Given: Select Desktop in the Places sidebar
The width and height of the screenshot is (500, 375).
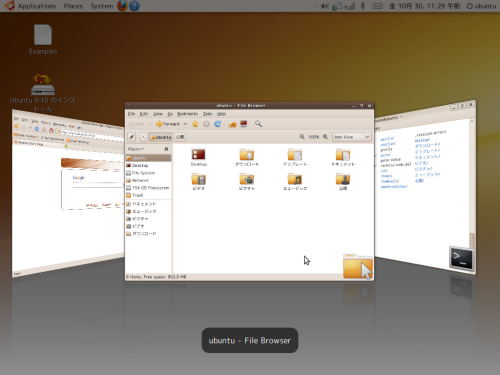Looking at the screenshot, I should point(149,165).
